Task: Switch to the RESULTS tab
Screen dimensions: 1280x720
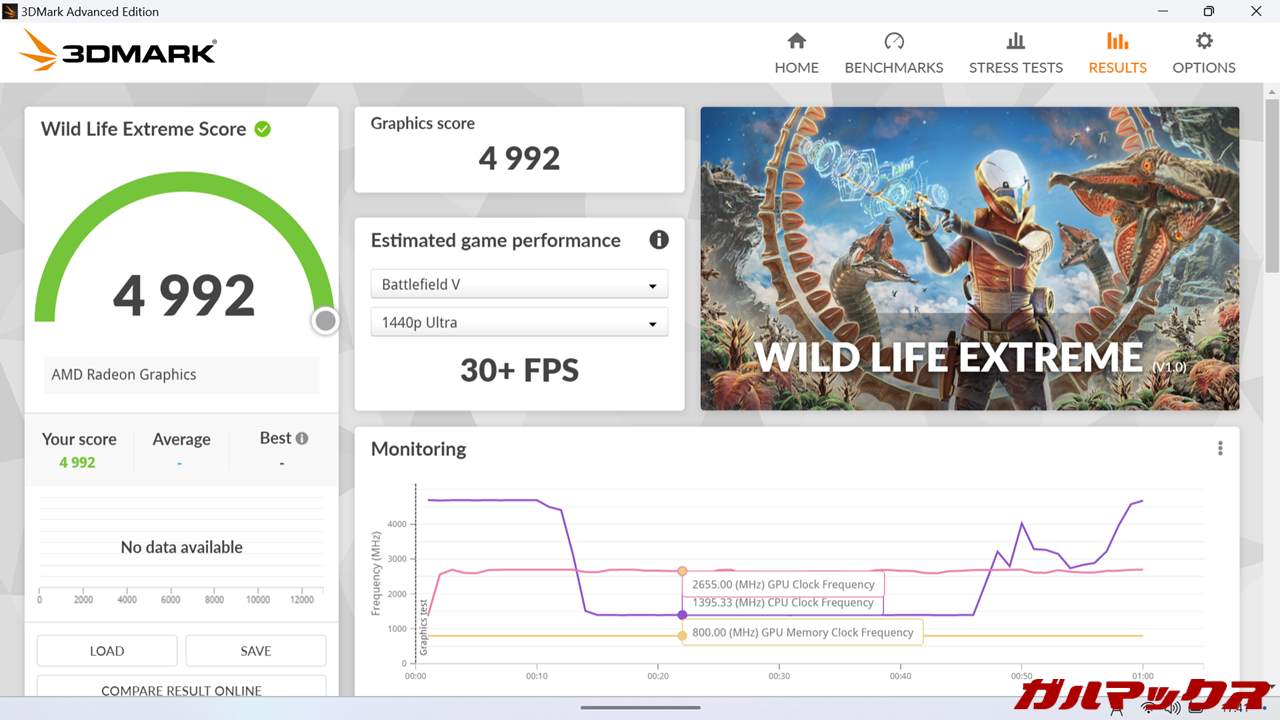Action: (x=1117, y=53)
